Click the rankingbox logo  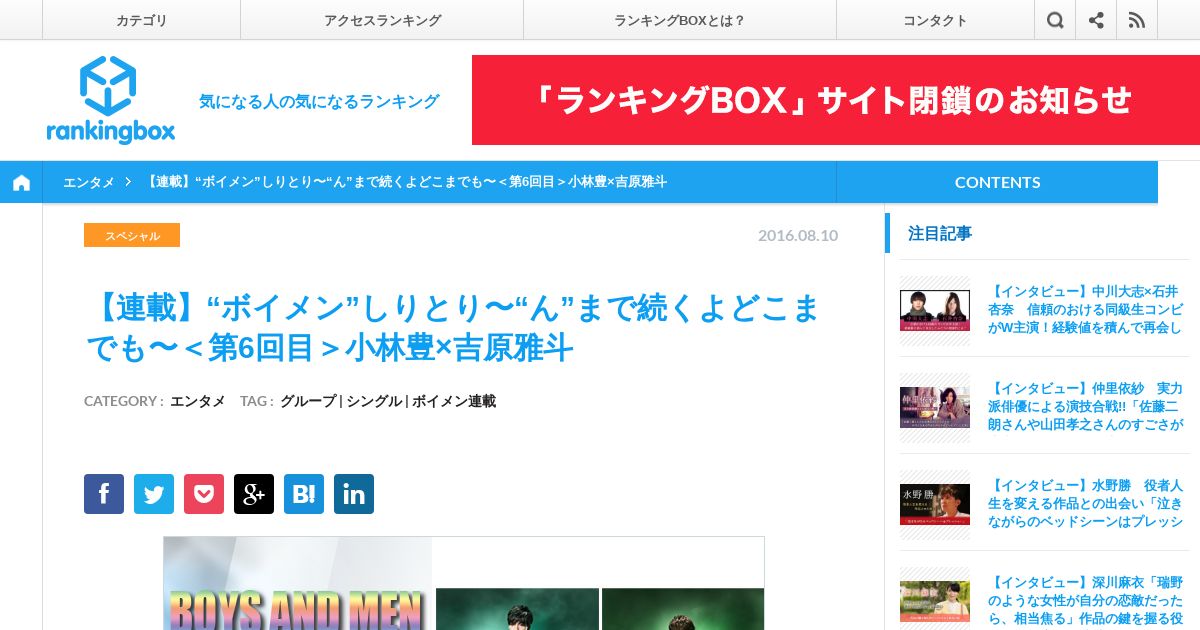click(110, 100)
